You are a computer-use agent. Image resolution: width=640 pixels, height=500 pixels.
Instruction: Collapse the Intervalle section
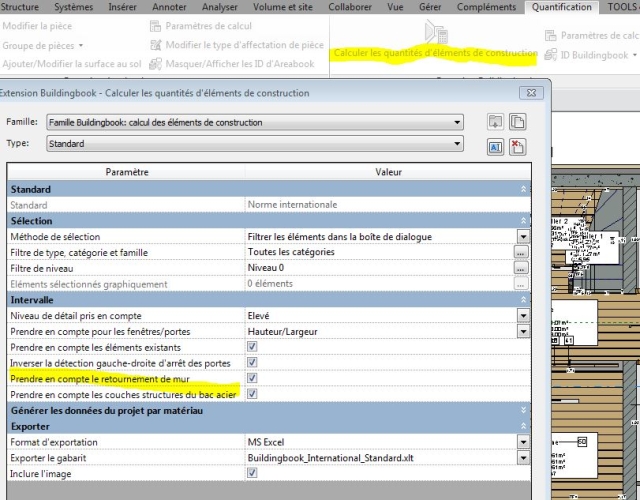523,300
